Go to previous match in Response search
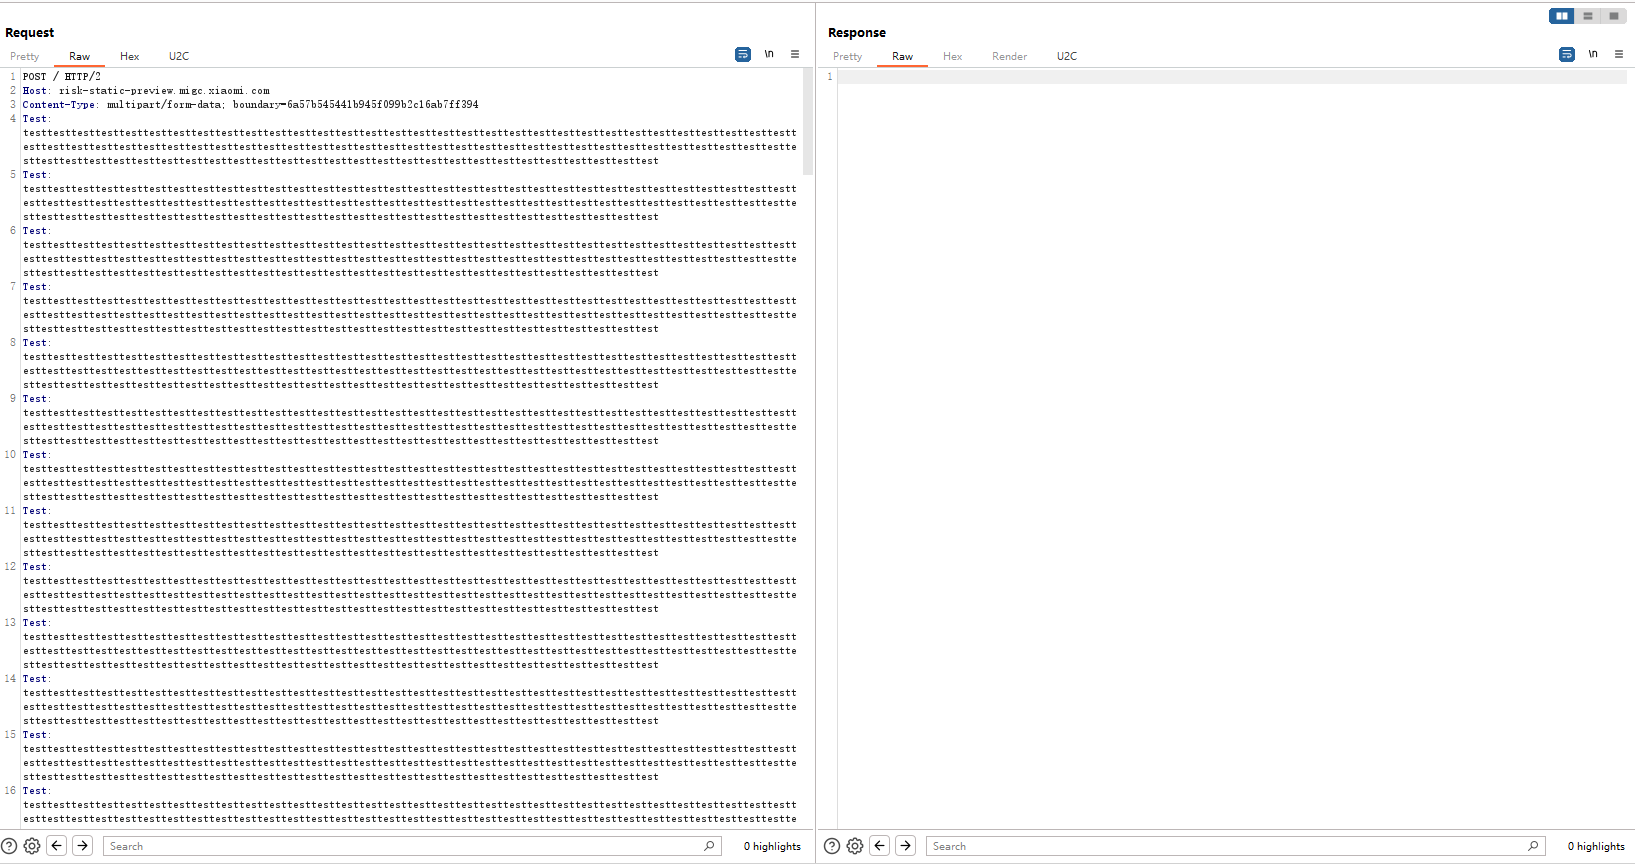Screen dimensions: 1635x864 [880, 846]
